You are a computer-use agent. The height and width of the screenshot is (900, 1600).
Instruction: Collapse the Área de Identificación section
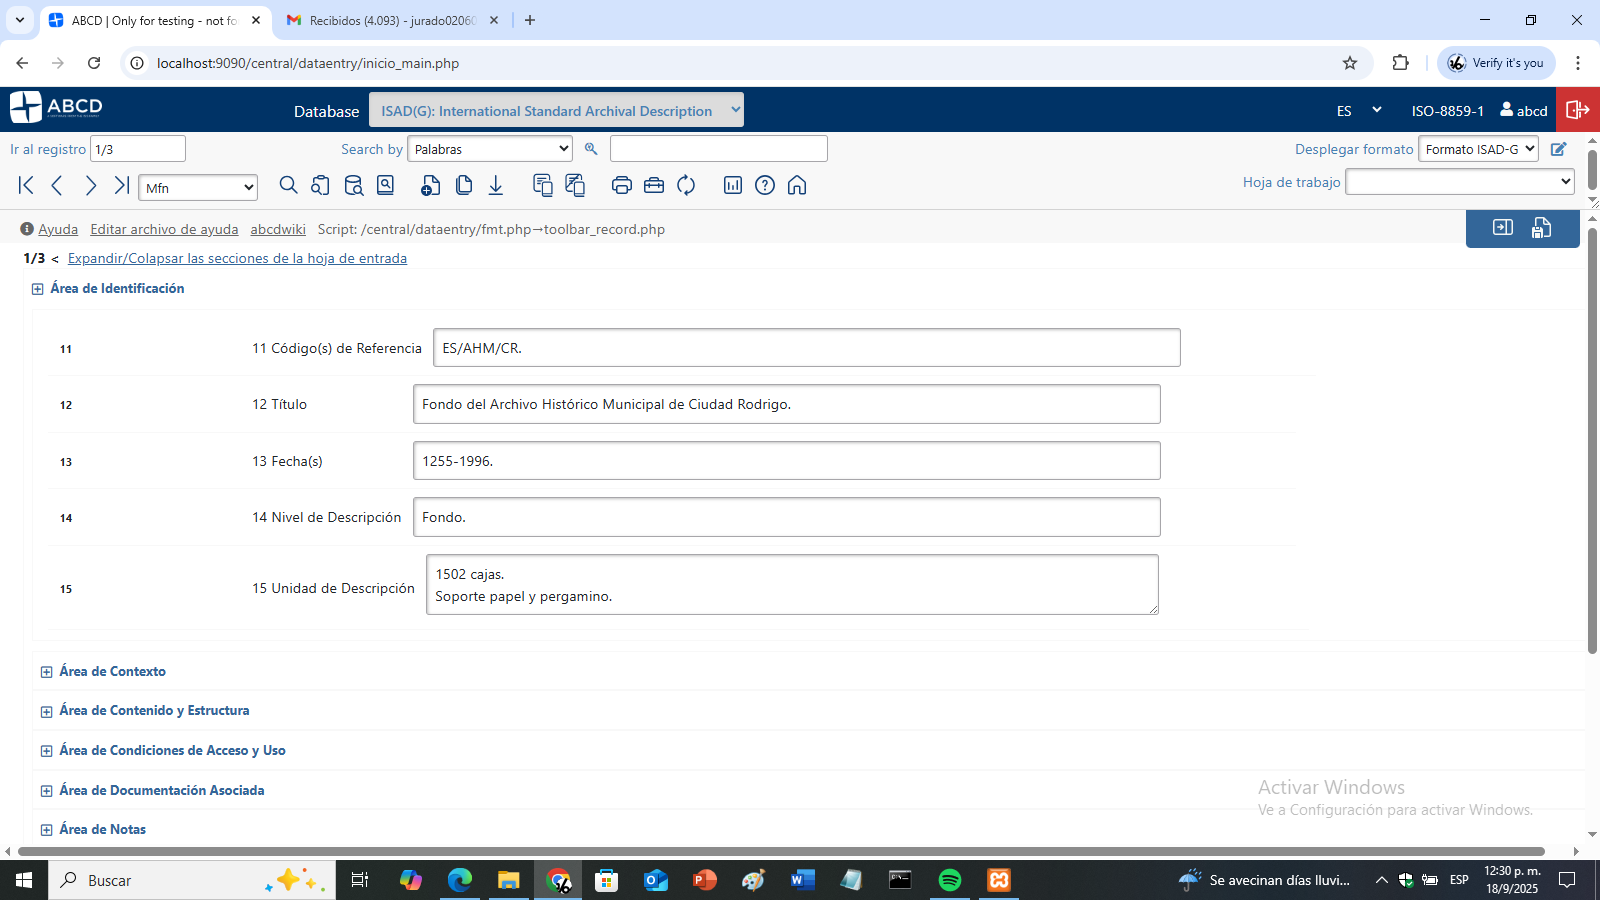[x=38, y=289]
